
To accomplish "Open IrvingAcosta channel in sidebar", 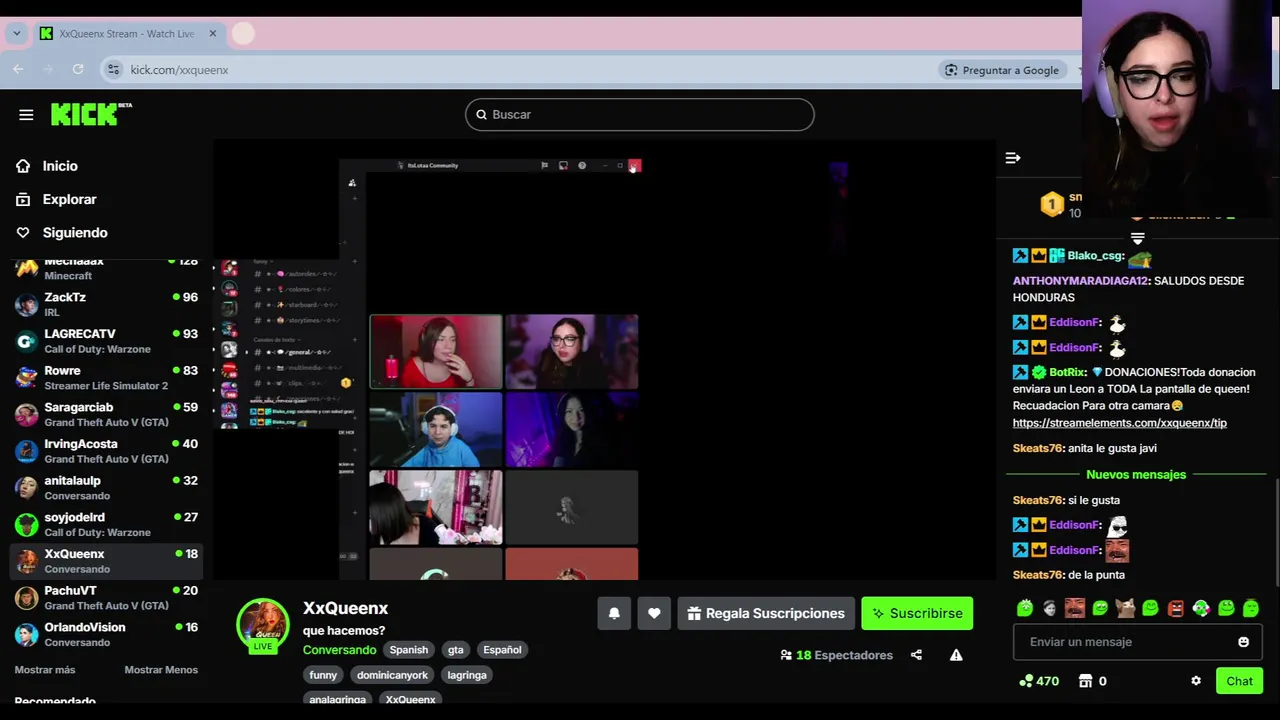I will tap(106, 451).
